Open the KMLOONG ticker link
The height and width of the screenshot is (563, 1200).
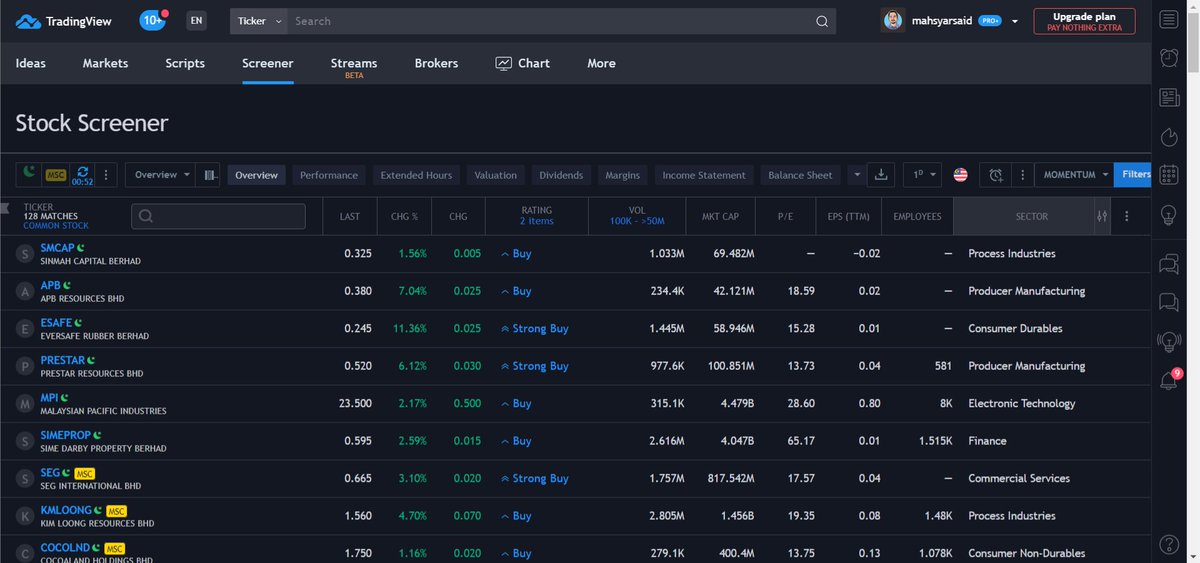pos(66,510)
